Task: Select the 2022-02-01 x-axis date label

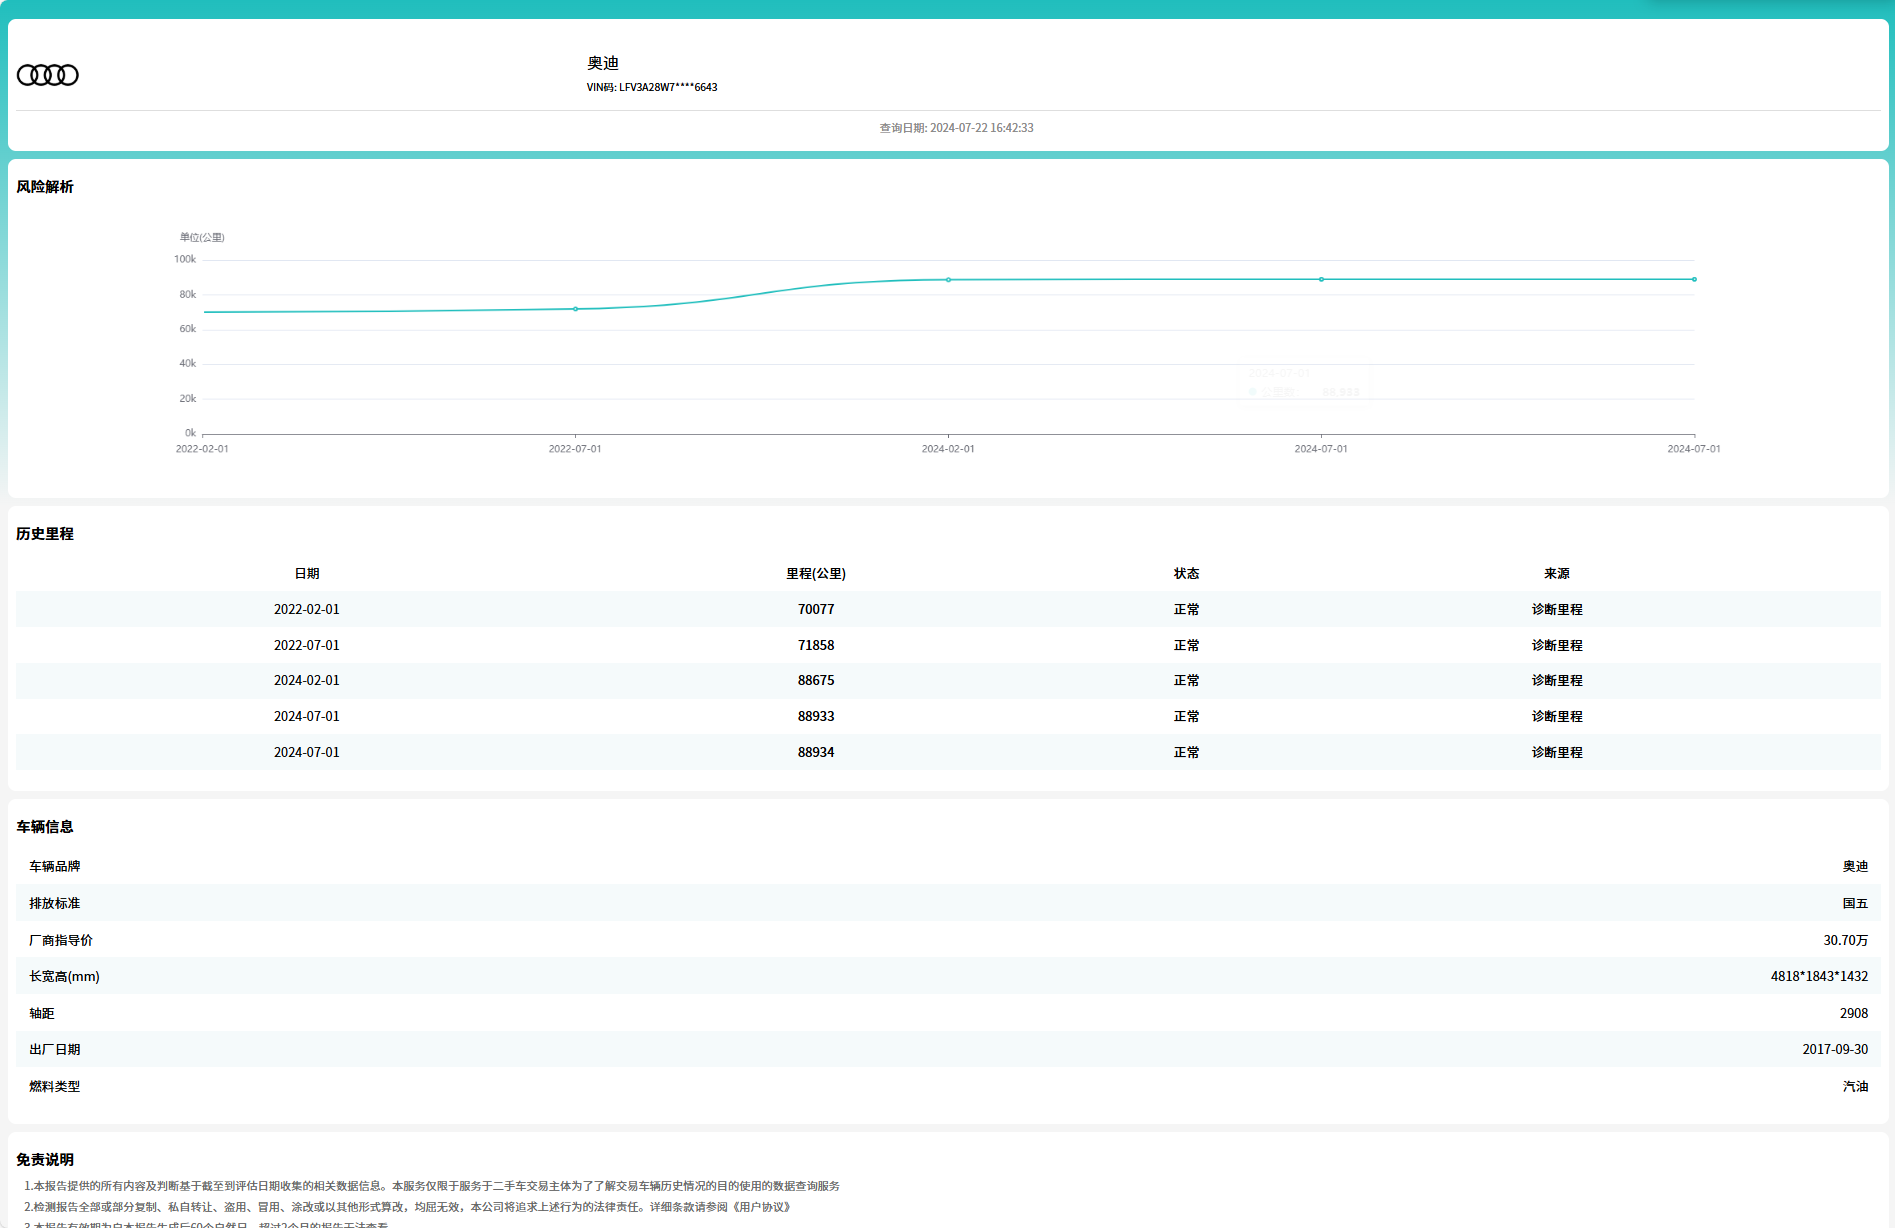Action: coord(202,449)
